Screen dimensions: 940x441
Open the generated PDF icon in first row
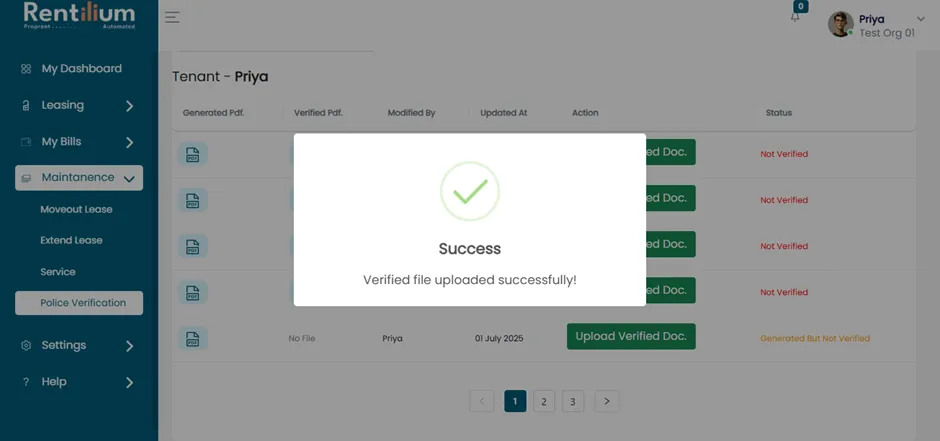pyautogui.click(x=192, y=154)
